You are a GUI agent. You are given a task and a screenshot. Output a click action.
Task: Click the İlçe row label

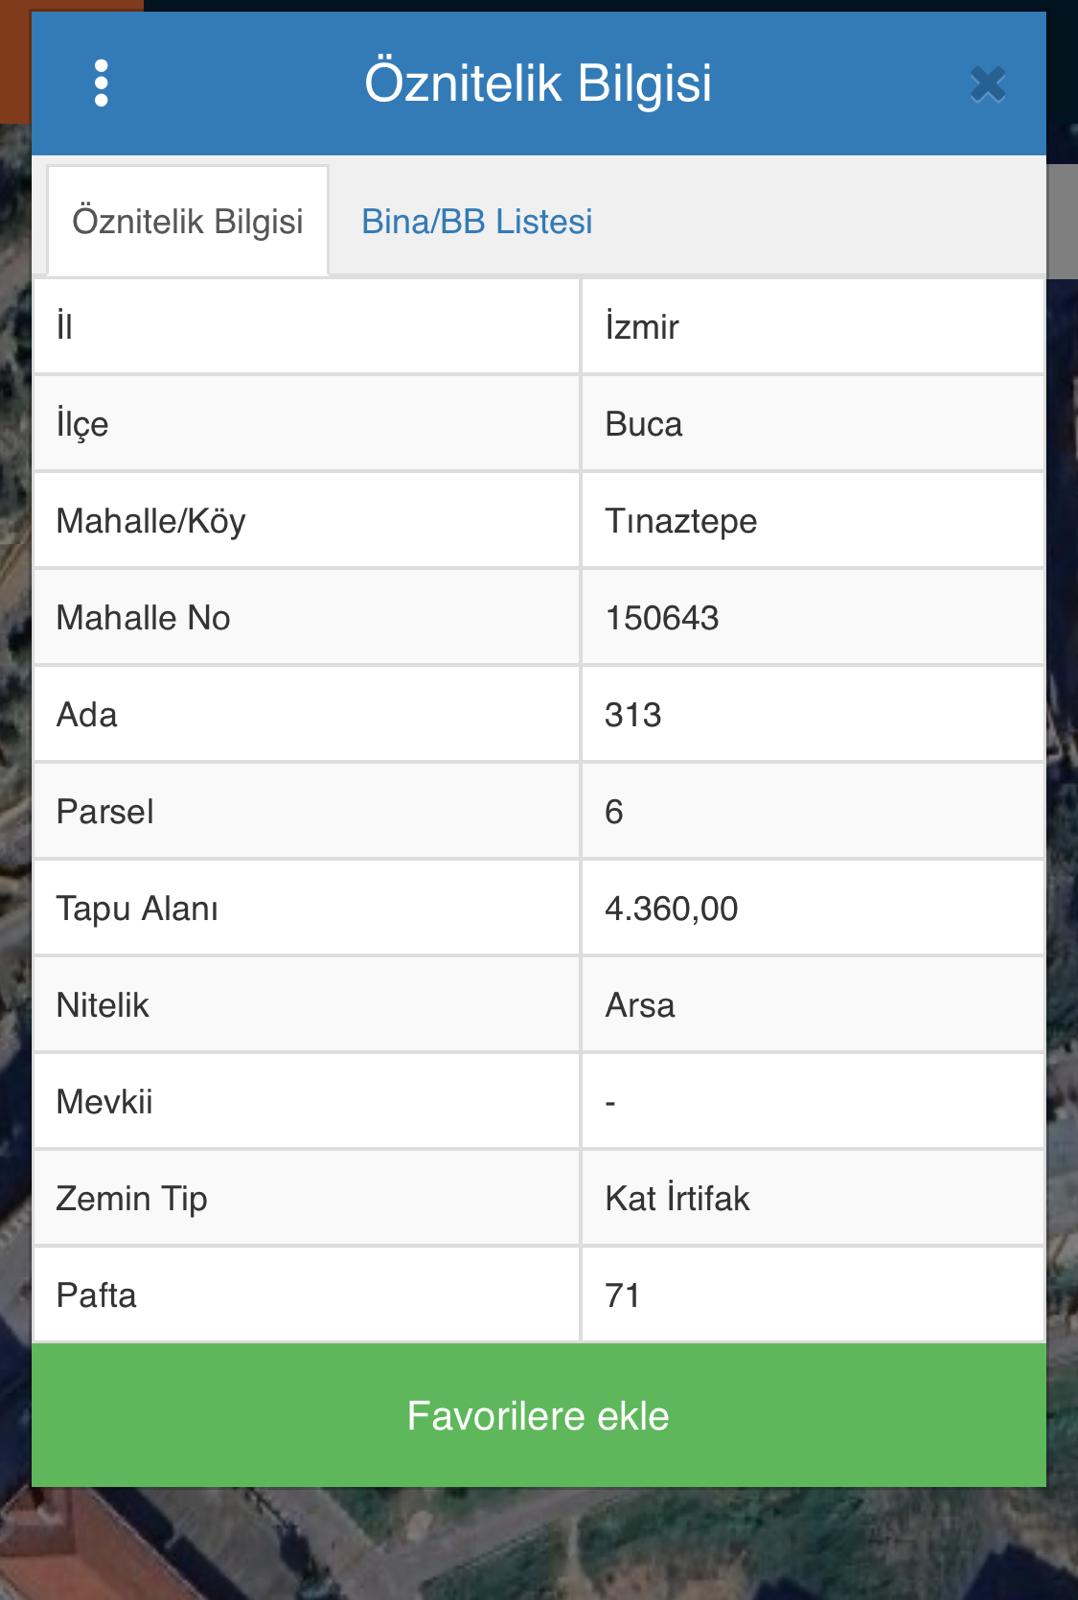coord(82,424)
